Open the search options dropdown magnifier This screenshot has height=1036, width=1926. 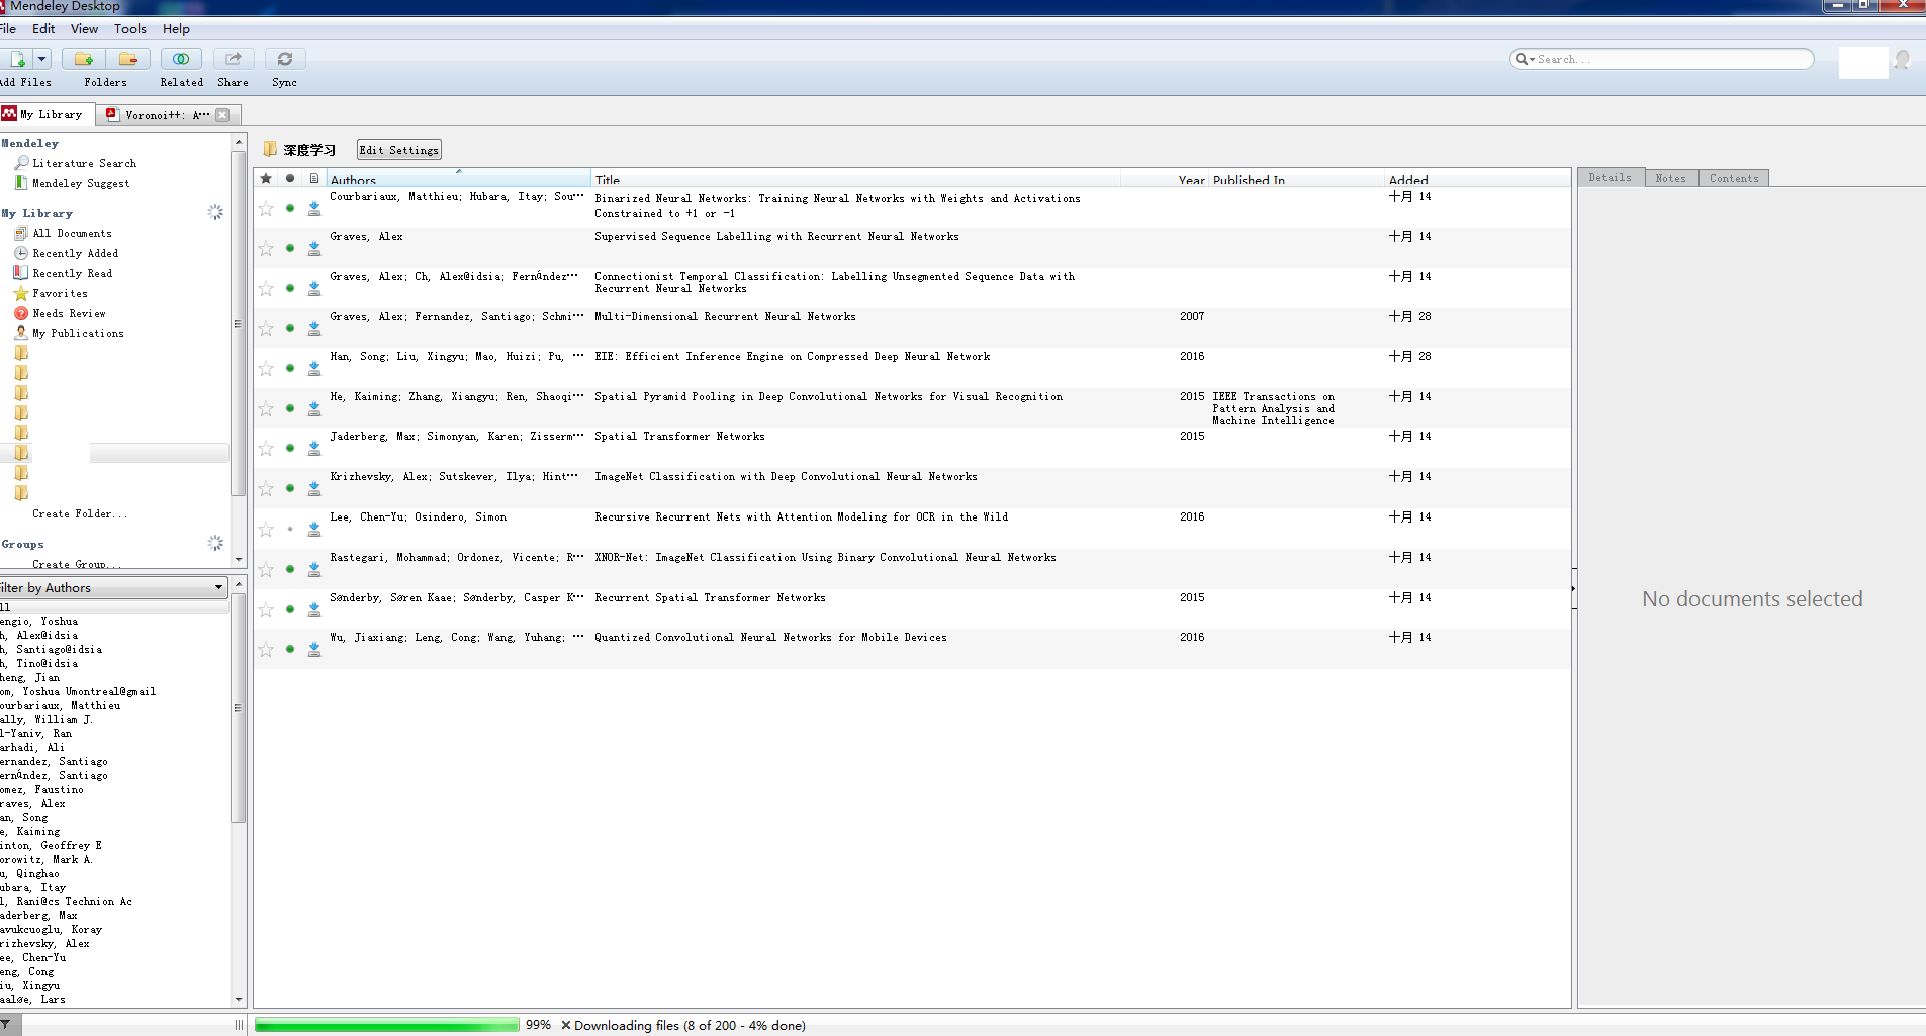click(1525, 59)
